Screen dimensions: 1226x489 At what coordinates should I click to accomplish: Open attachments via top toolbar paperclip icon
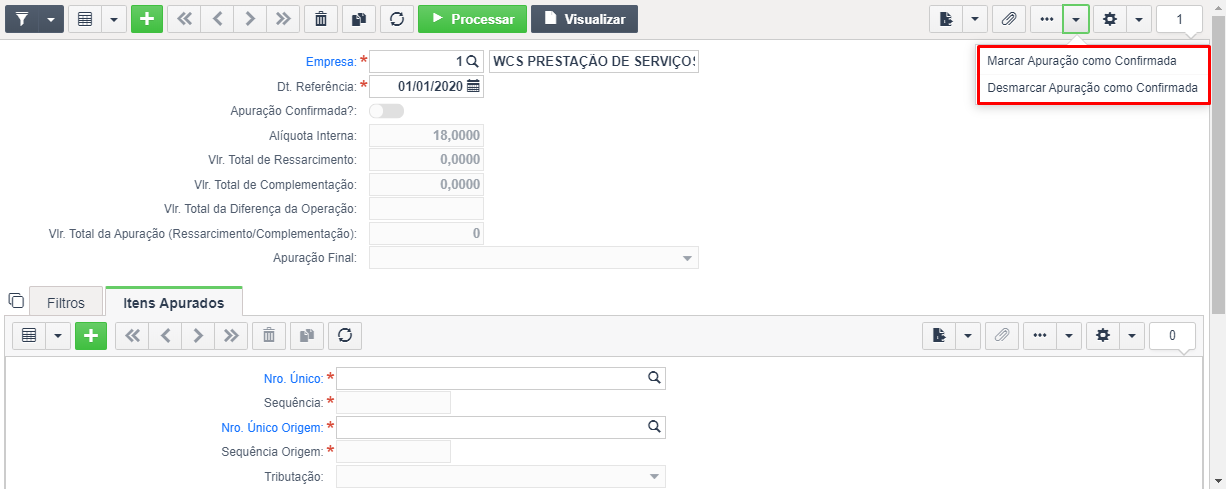point(1009,19)
